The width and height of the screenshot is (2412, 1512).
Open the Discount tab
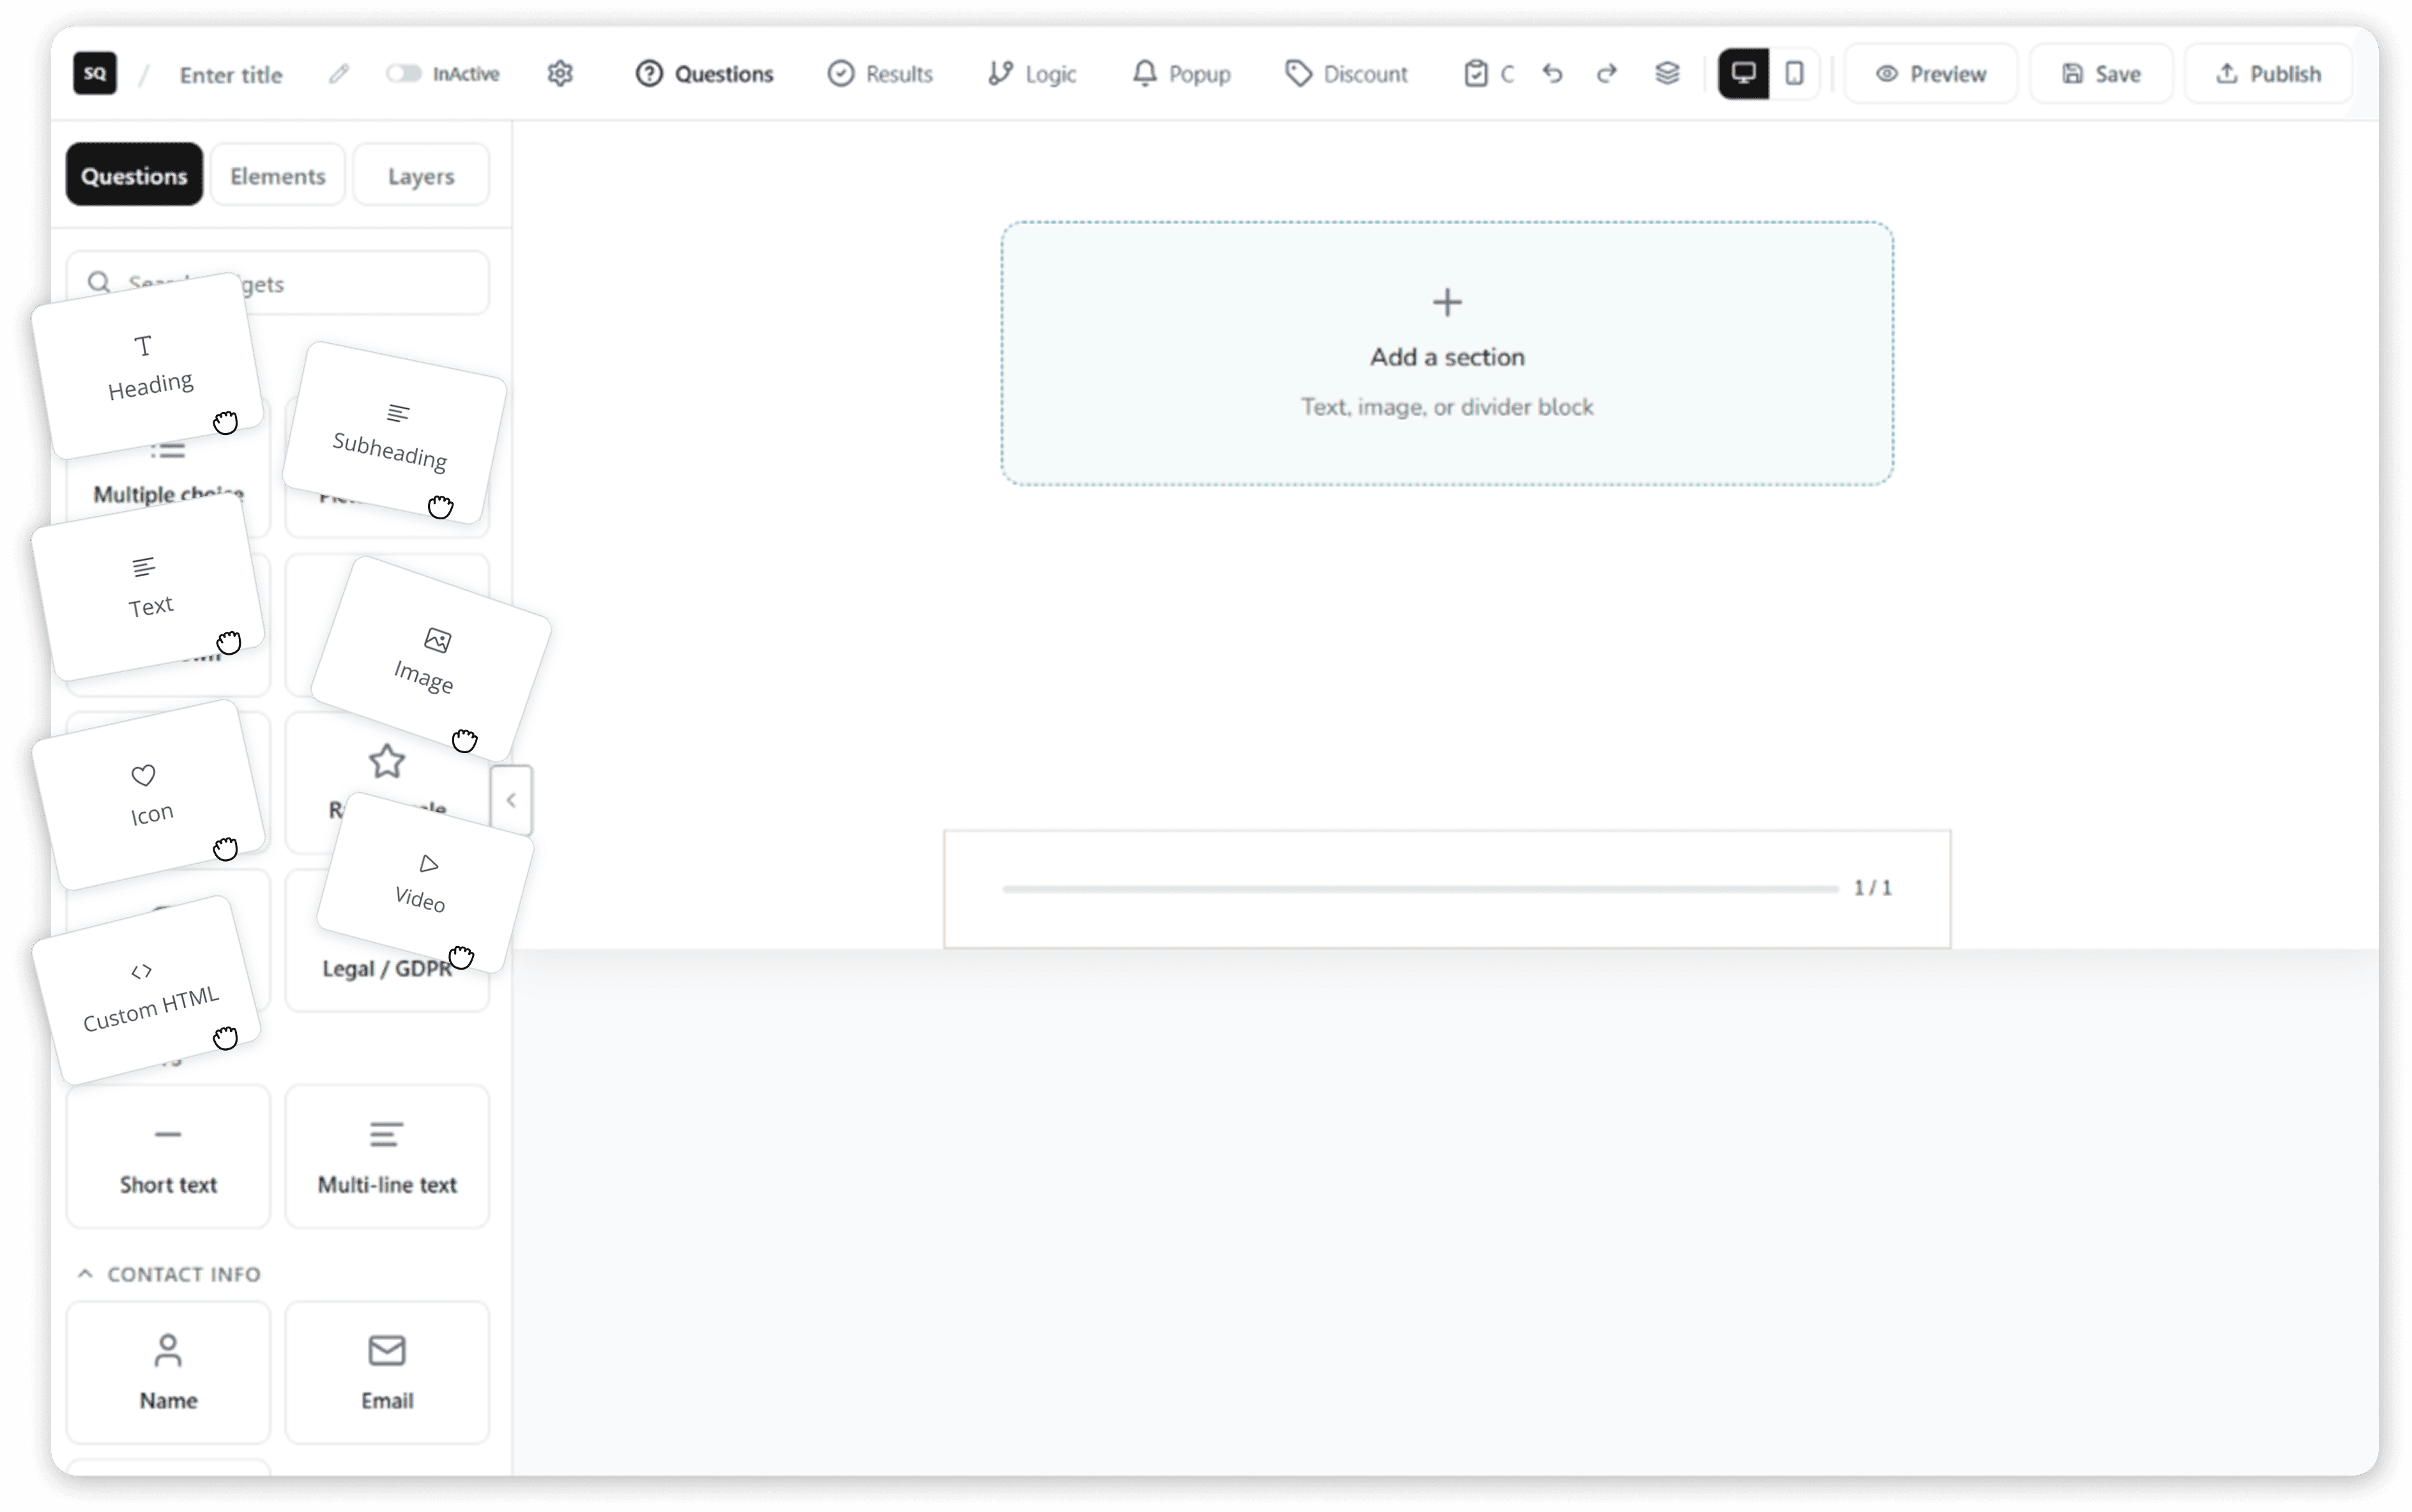click(1346, 73)
